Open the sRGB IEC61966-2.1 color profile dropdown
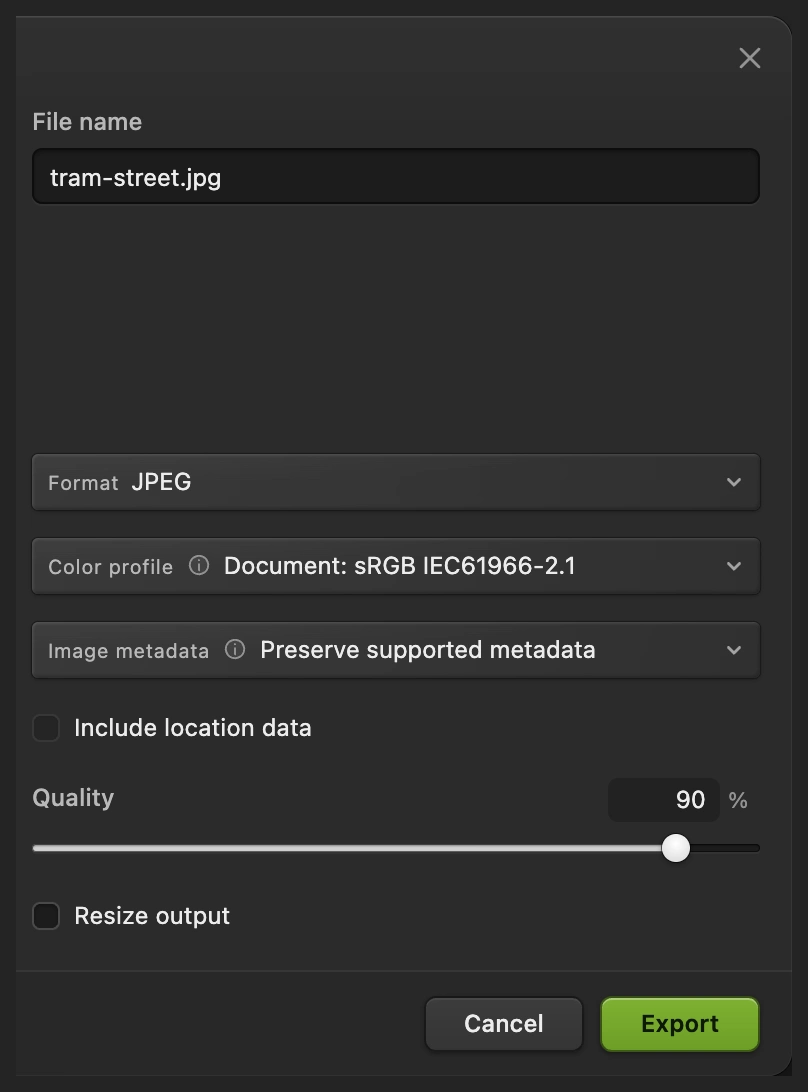 (x=396, y=566)
